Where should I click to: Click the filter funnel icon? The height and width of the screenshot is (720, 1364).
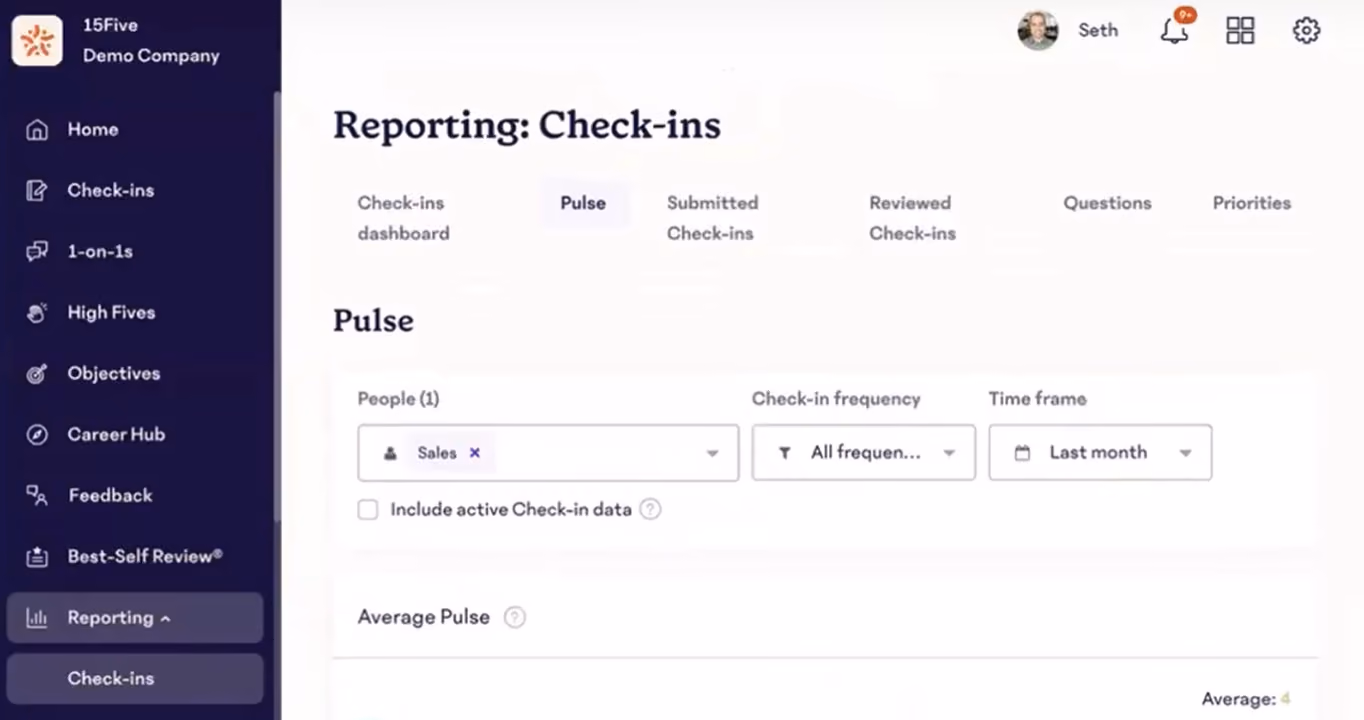(785, 454)
